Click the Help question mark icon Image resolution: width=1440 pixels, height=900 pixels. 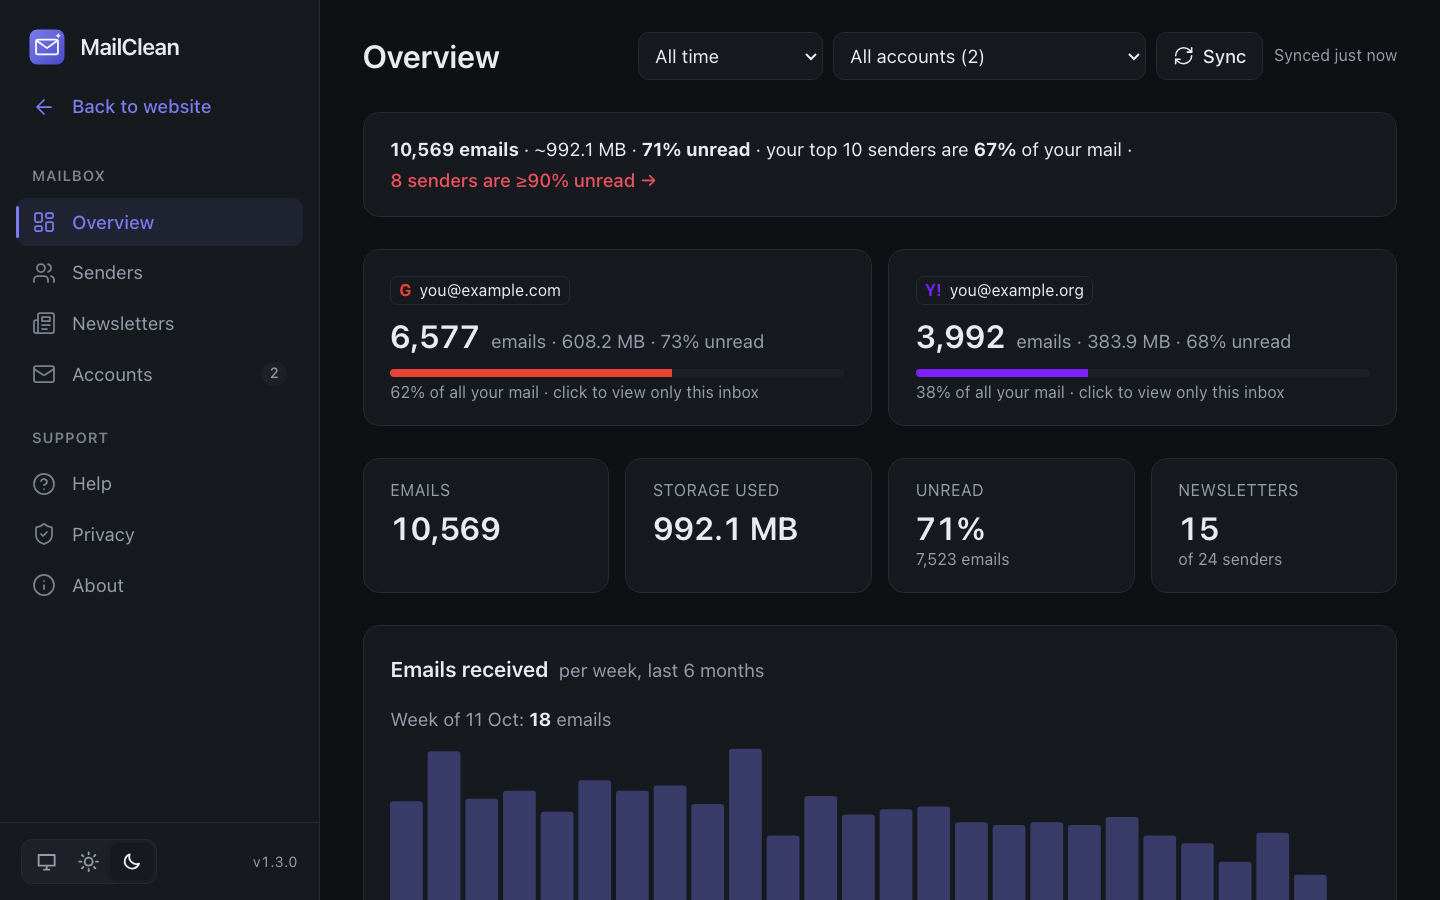[44, 484]
